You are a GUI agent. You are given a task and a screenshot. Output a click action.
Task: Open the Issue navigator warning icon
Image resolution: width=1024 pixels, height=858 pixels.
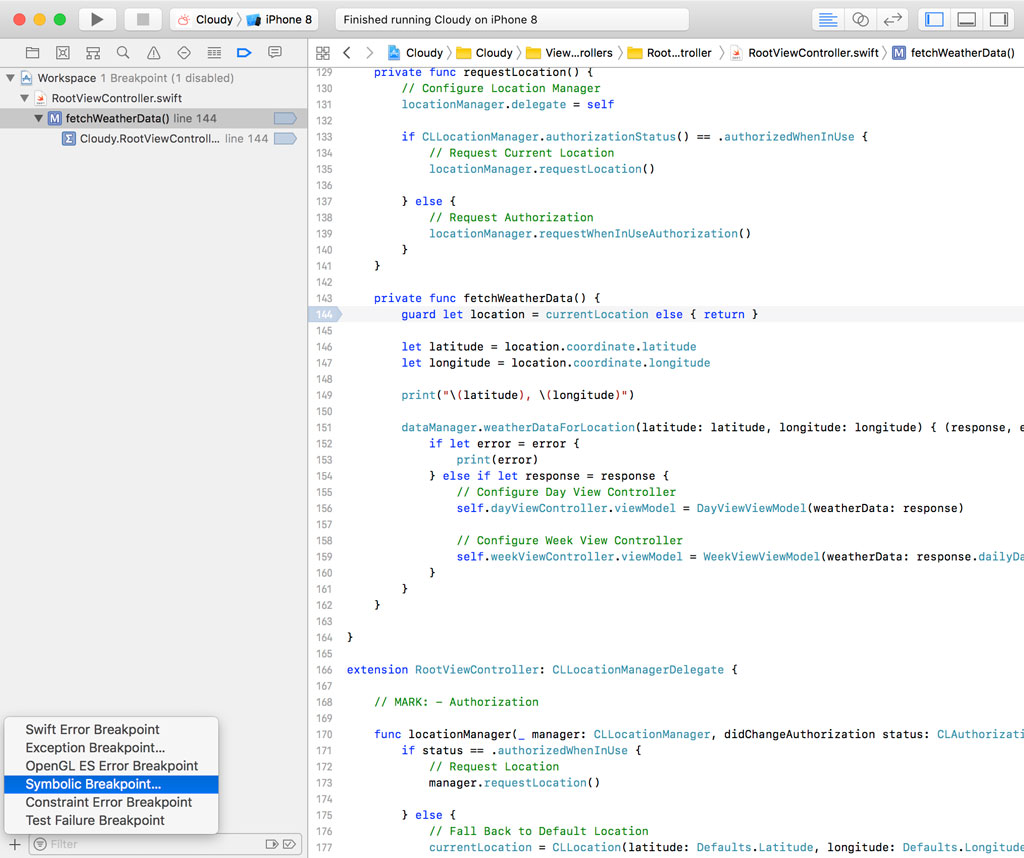[x=123, y=52]
